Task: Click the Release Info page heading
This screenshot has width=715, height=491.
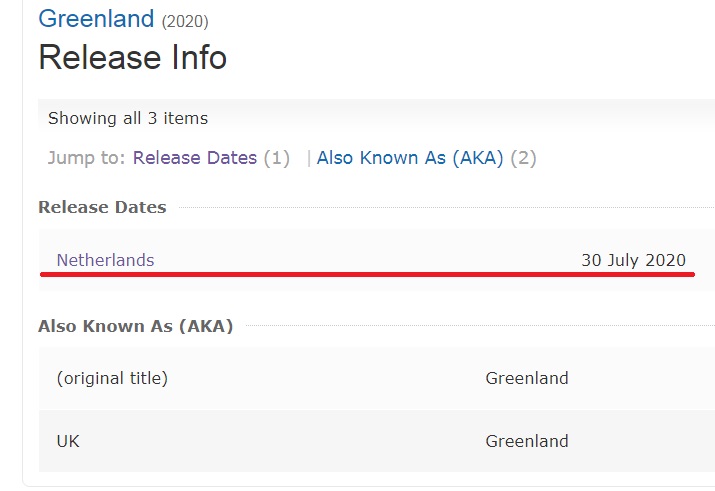Action: click(x=132, y=57)
